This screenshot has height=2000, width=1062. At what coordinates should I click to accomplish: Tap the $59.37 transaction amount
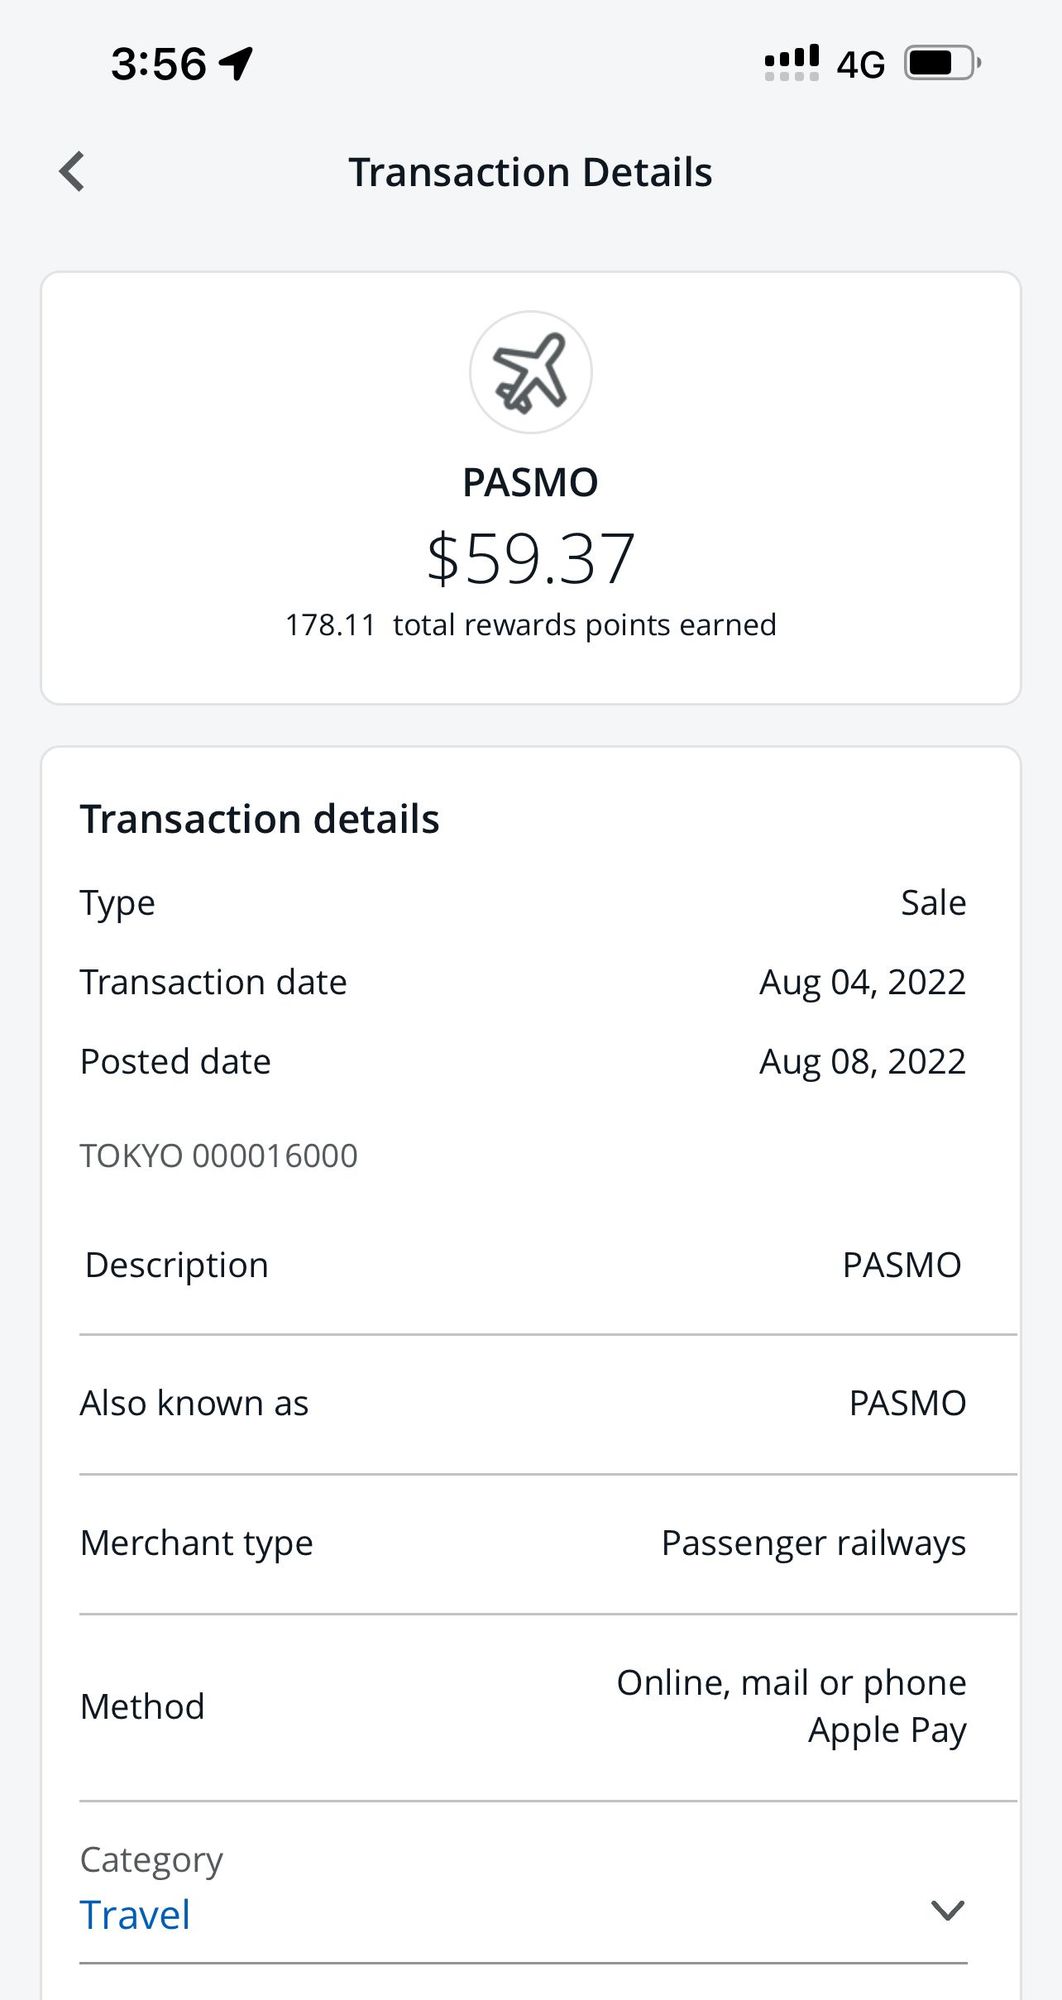[x=531, y=558]
